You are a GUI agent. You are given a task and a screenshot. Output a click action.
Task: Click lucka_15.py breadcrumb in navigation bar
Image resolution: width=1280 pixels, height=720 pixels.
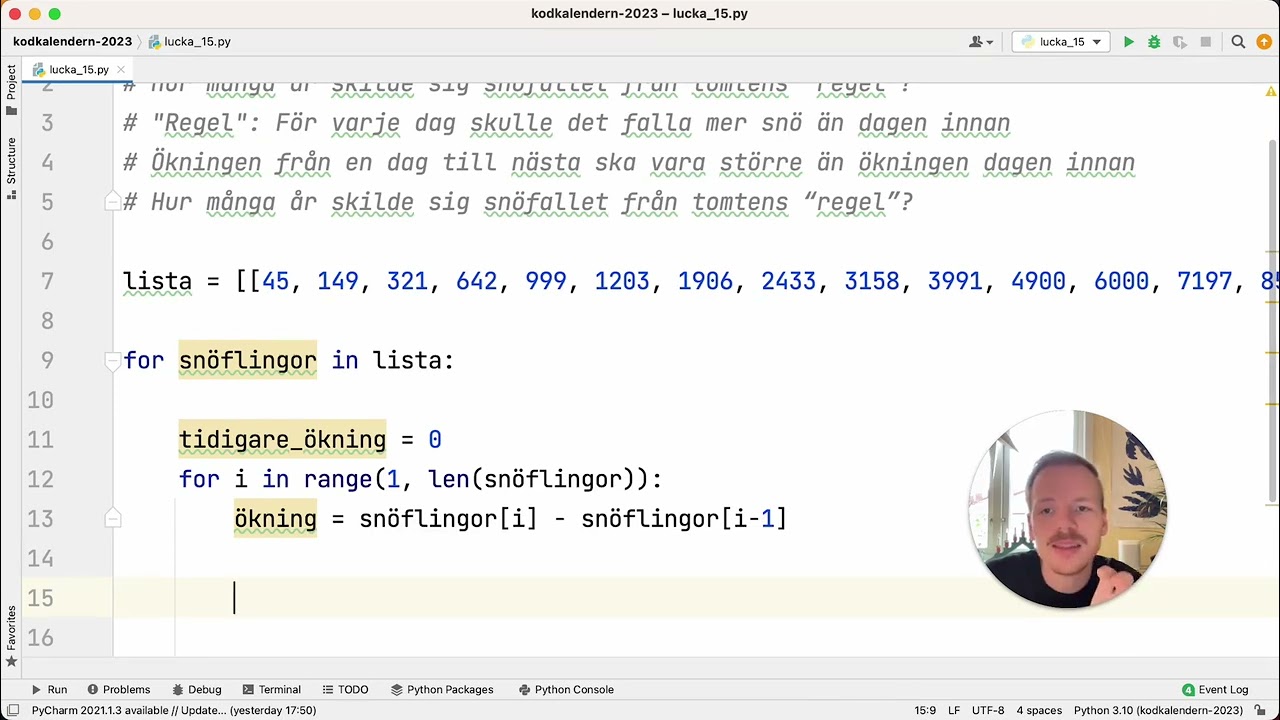190,42
